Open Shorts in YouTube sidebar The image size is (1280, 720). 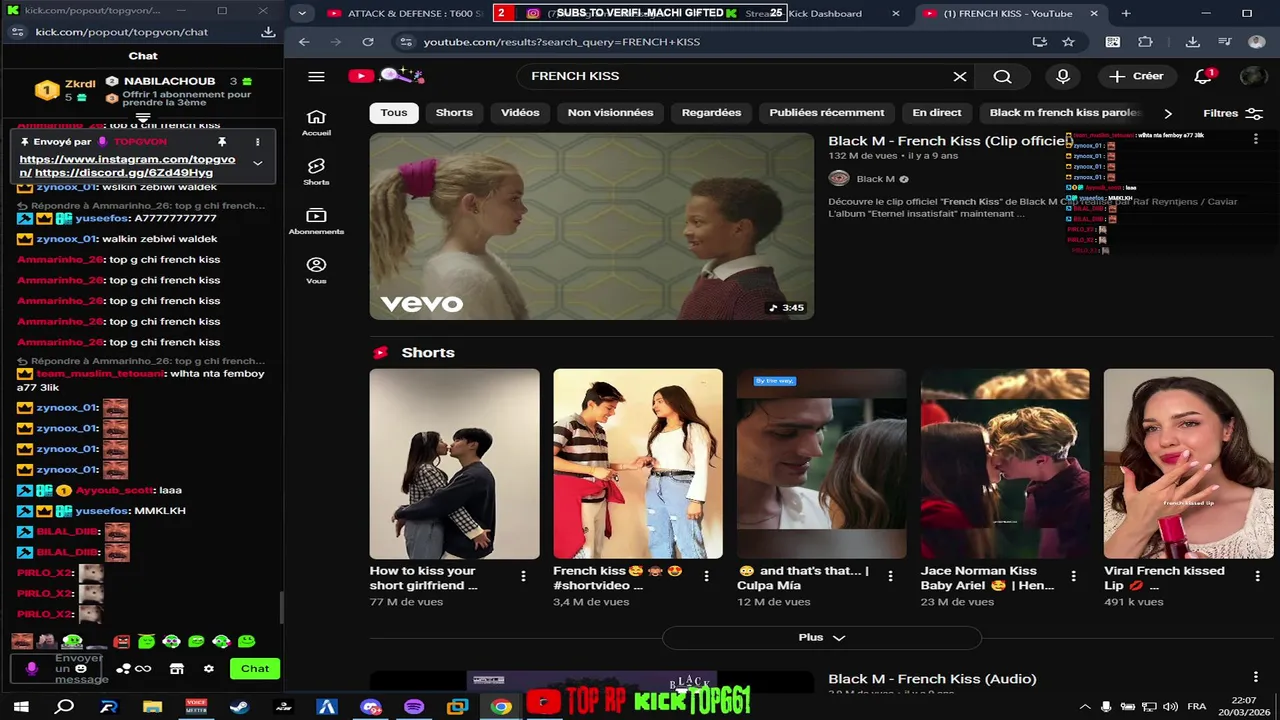[316, 172]
